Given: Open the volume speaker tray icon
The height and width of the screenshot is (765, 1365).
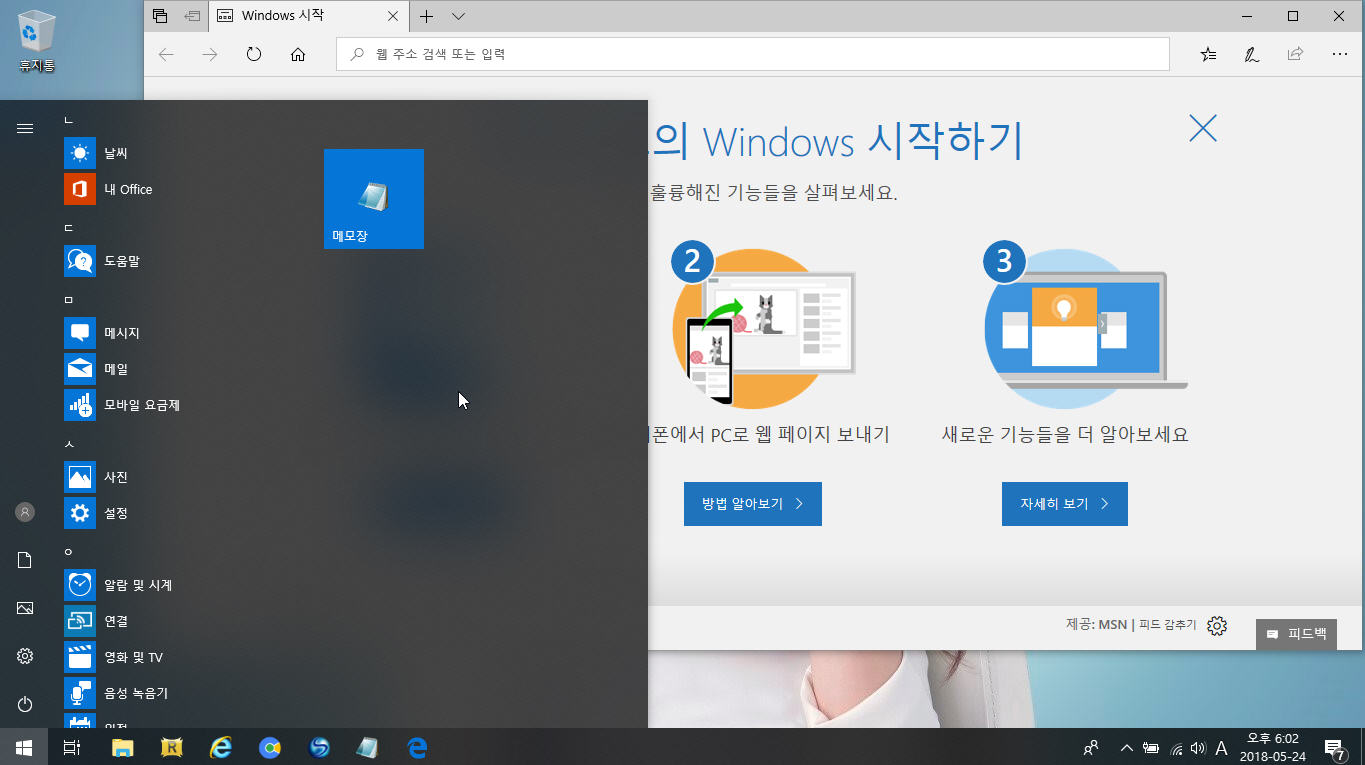Looking at the screenshot, I should [1198, 747].
